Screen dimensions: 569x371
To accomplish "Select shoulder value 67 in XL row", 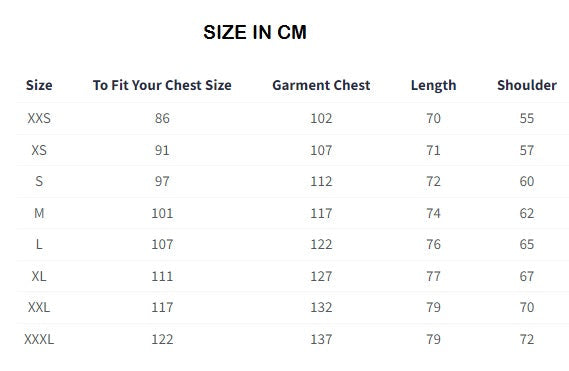I will pos(527,276).
